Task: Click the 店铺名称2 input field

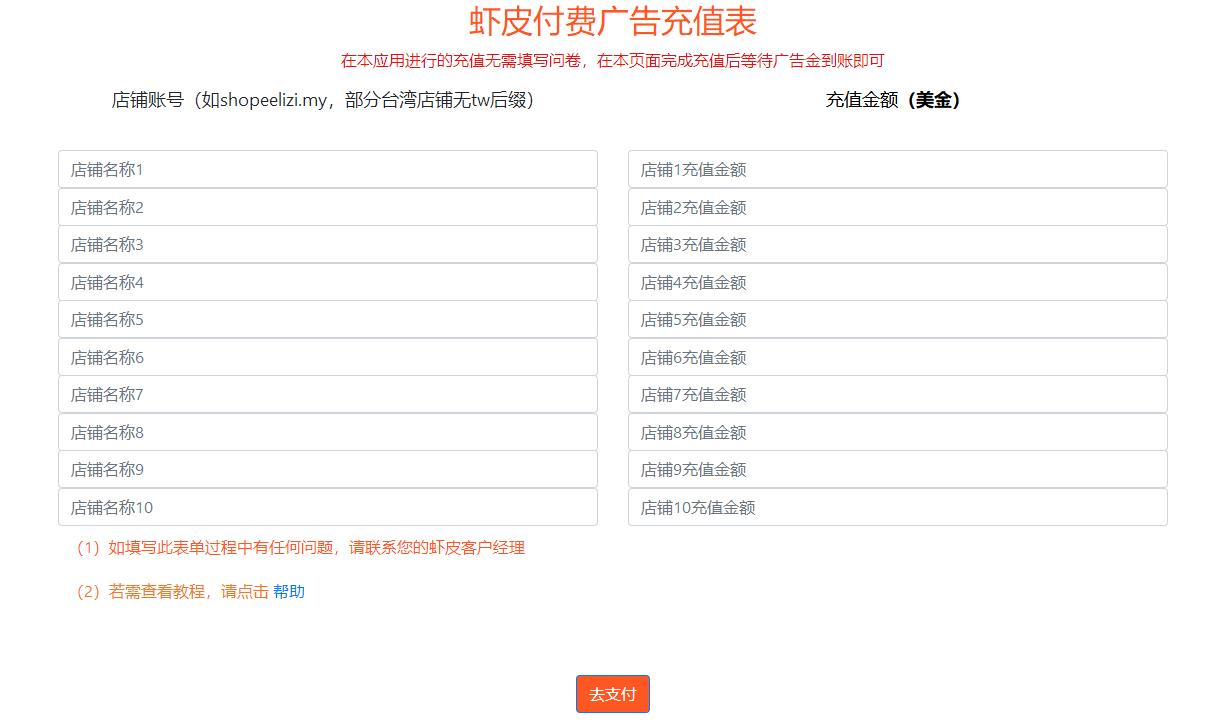Action: pos(327,207)
